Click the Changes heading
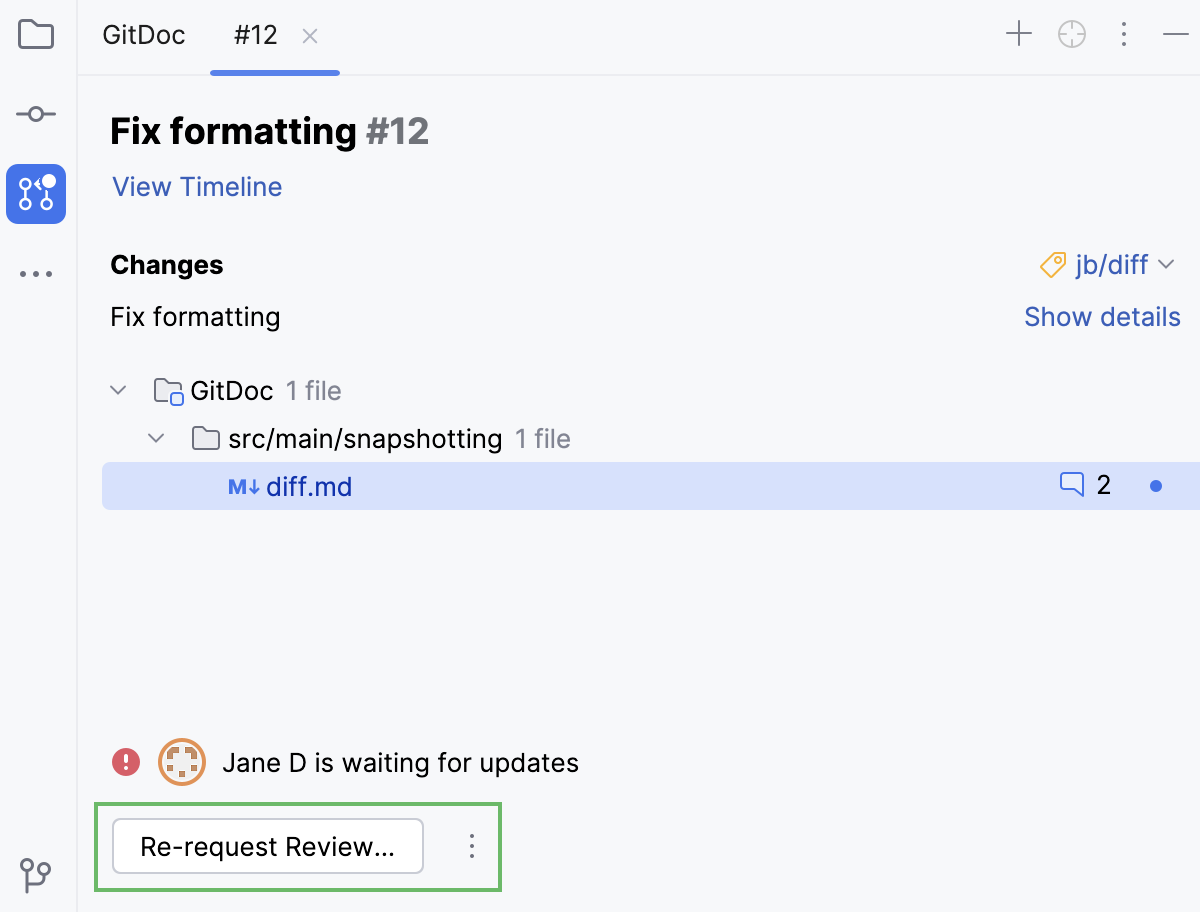 167,265
